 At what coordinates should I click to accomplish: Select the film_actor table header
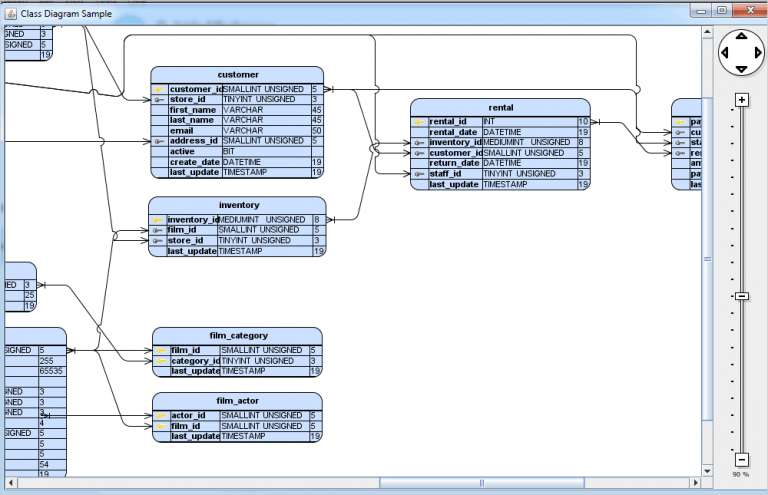[x=238, y=401]
